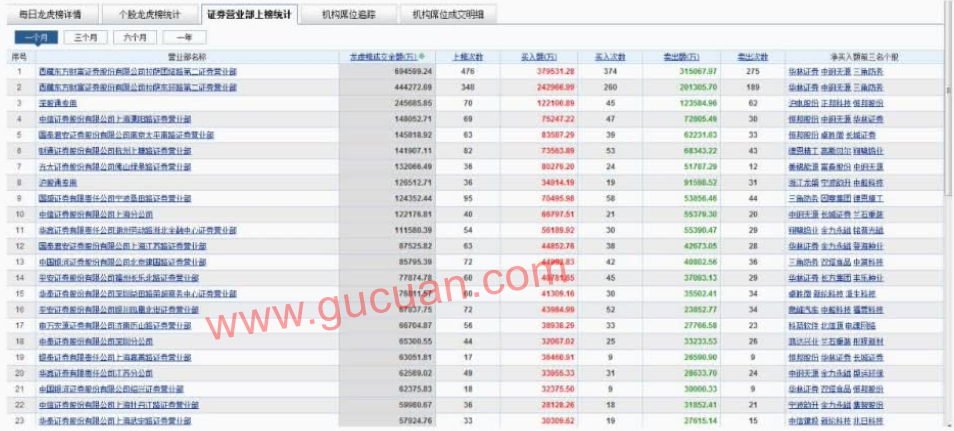Select the 证券营业部上榜统计 tab
This screenshot has width=954, height=431.
point(249,14)
